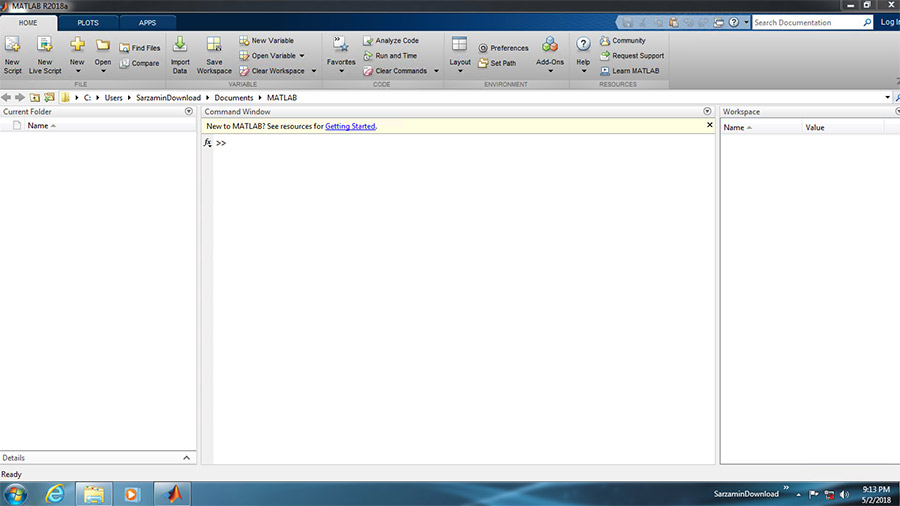The image size is (900, 506).
Task: Expand Clear Workspace dropdown arrow
Action: pyautogui.click(x=314, y=71)
